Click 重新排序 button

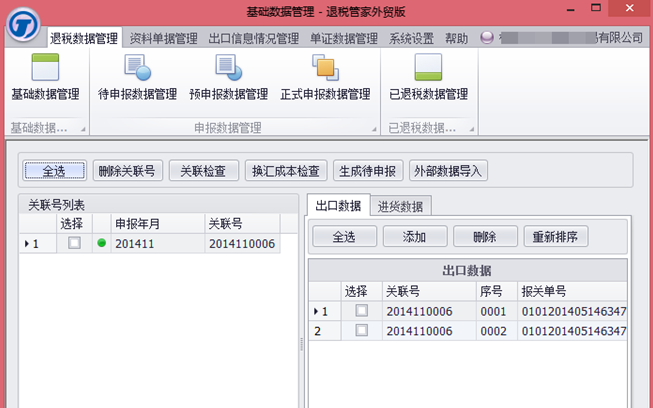[x=556, y=236]
